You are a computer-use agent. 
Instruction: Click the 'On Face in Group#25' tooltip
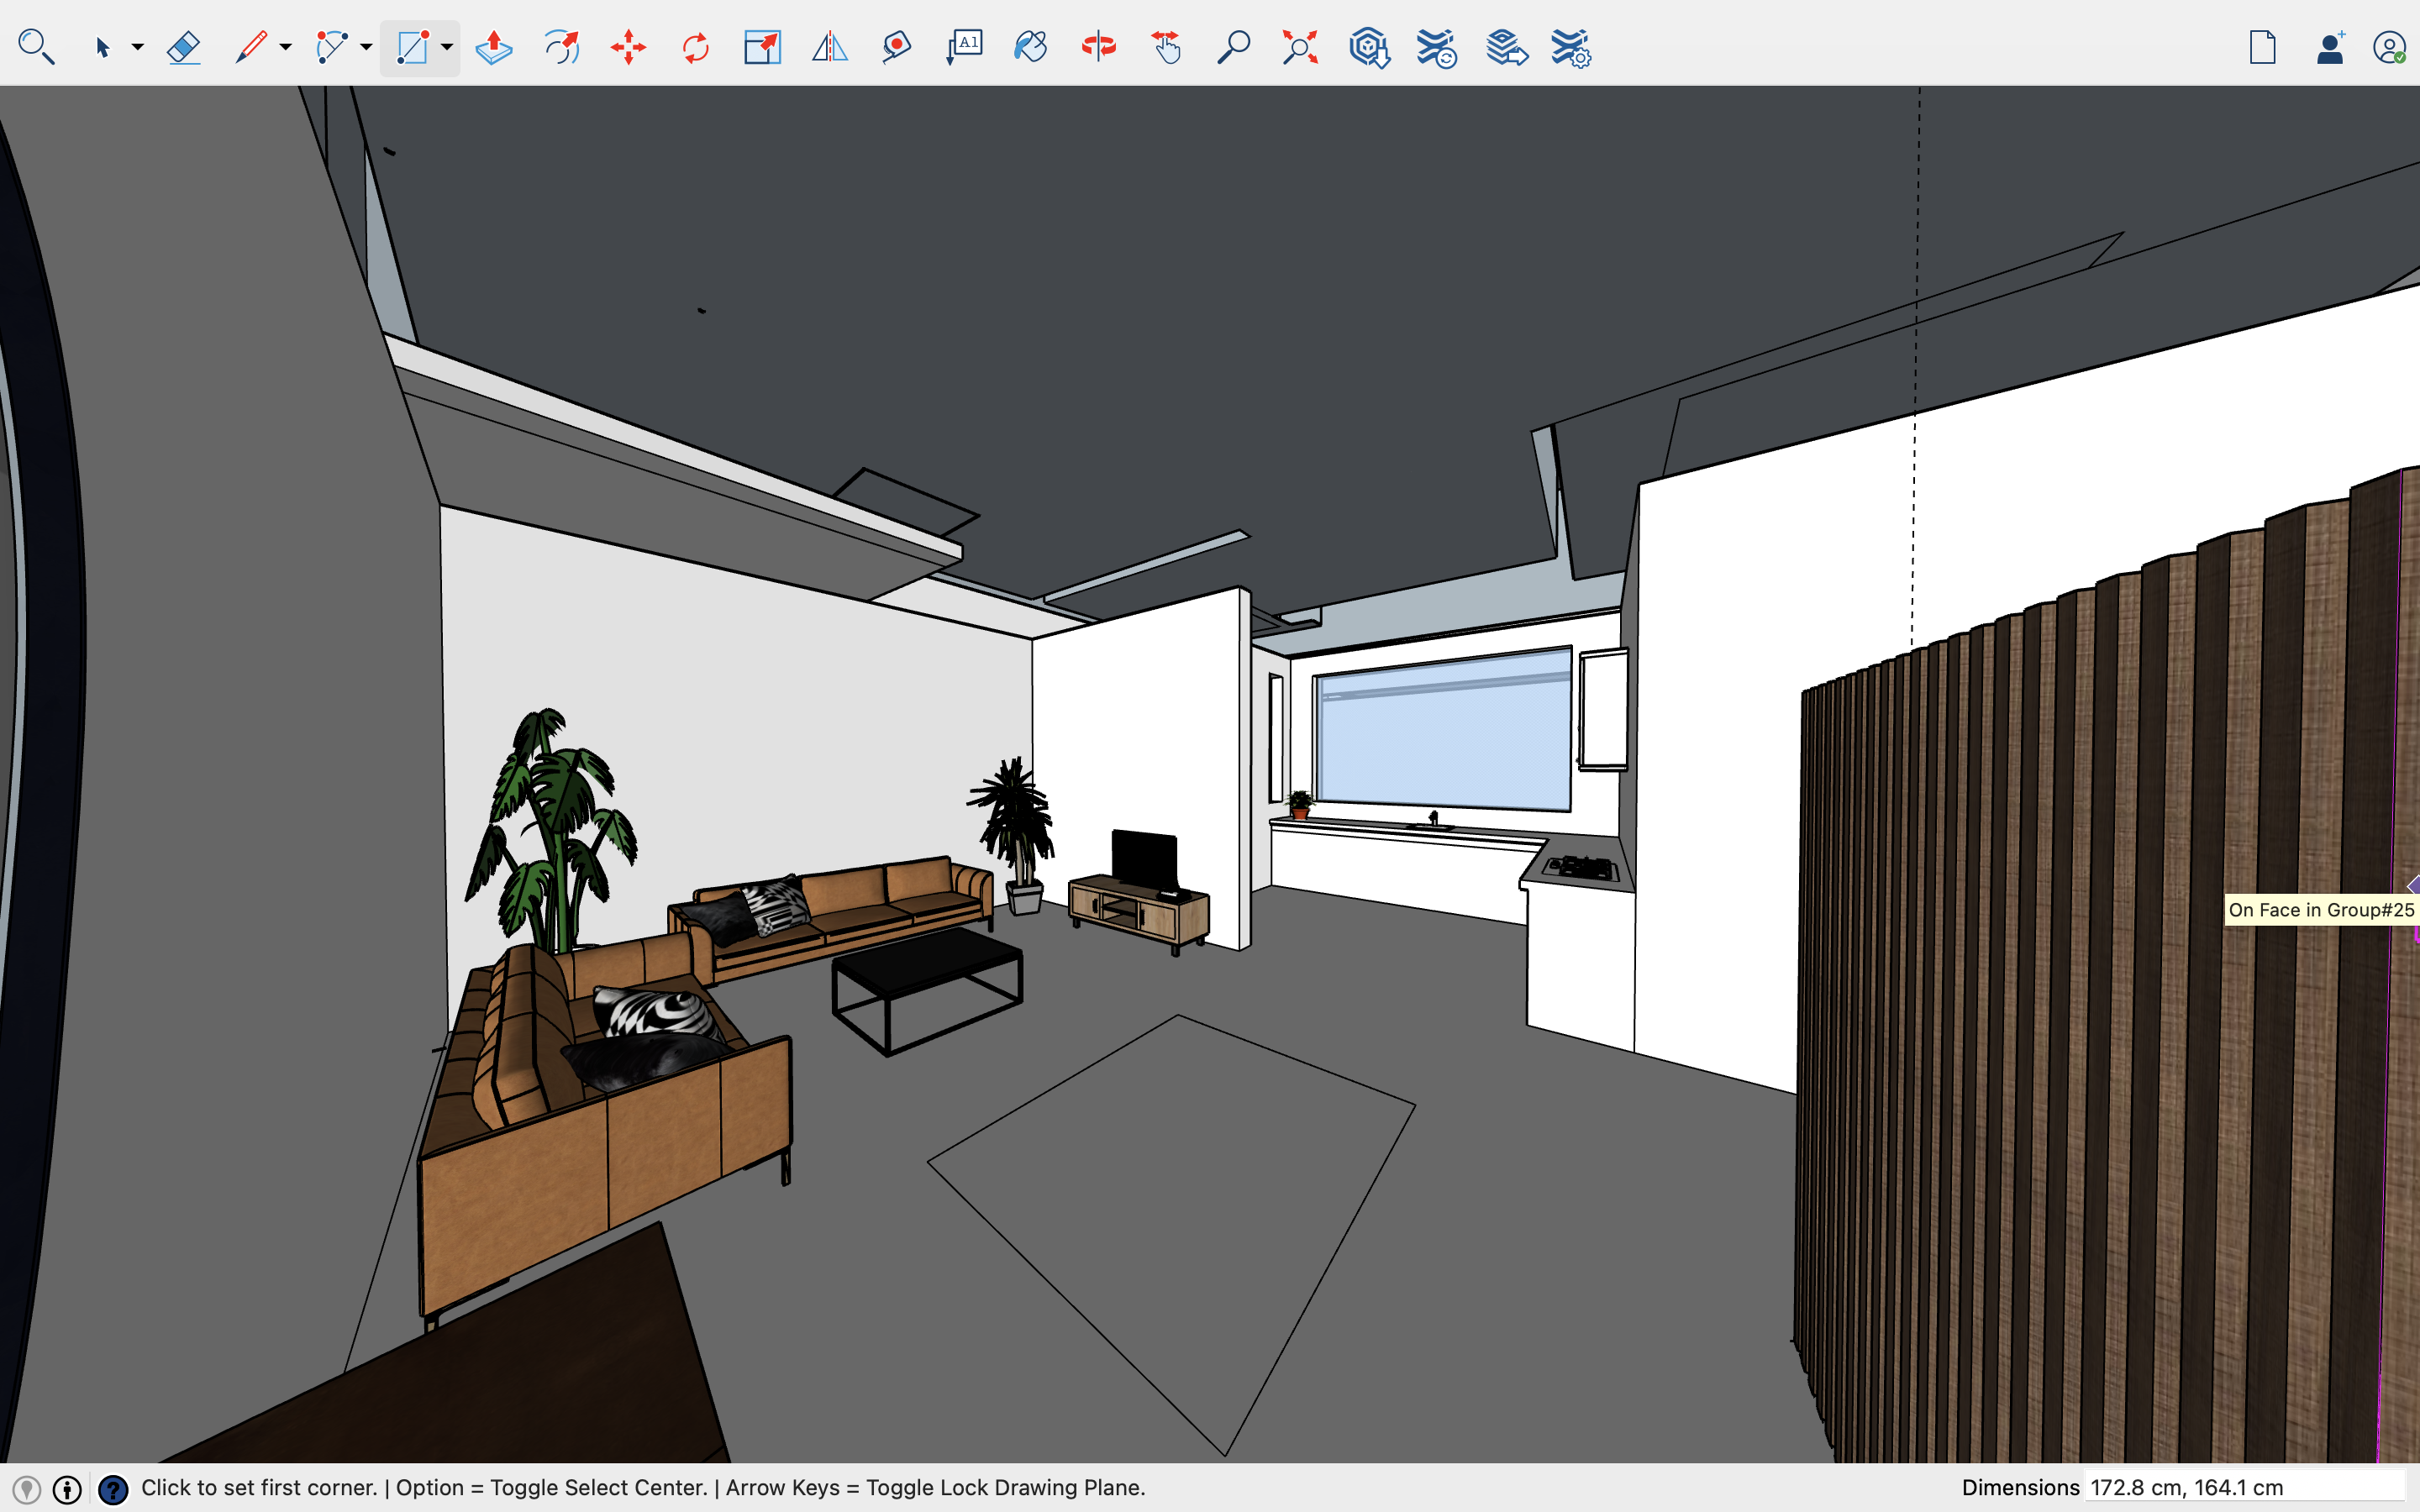(x=2320, y=910)
